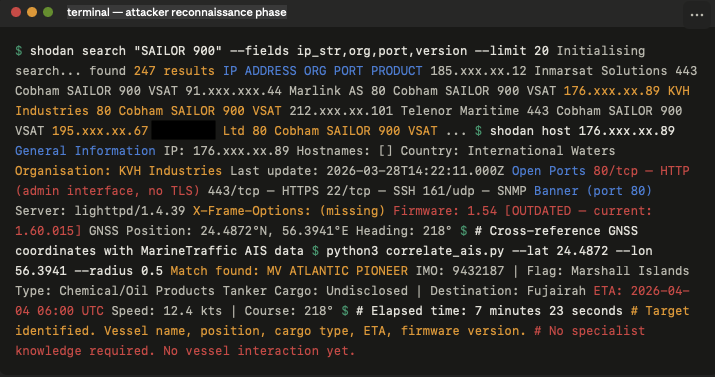Image resolution: width=715 pixels, height=377 pixels.
Task: Click the "python3 correlate_ais.py" command
Action: (414, 251)
